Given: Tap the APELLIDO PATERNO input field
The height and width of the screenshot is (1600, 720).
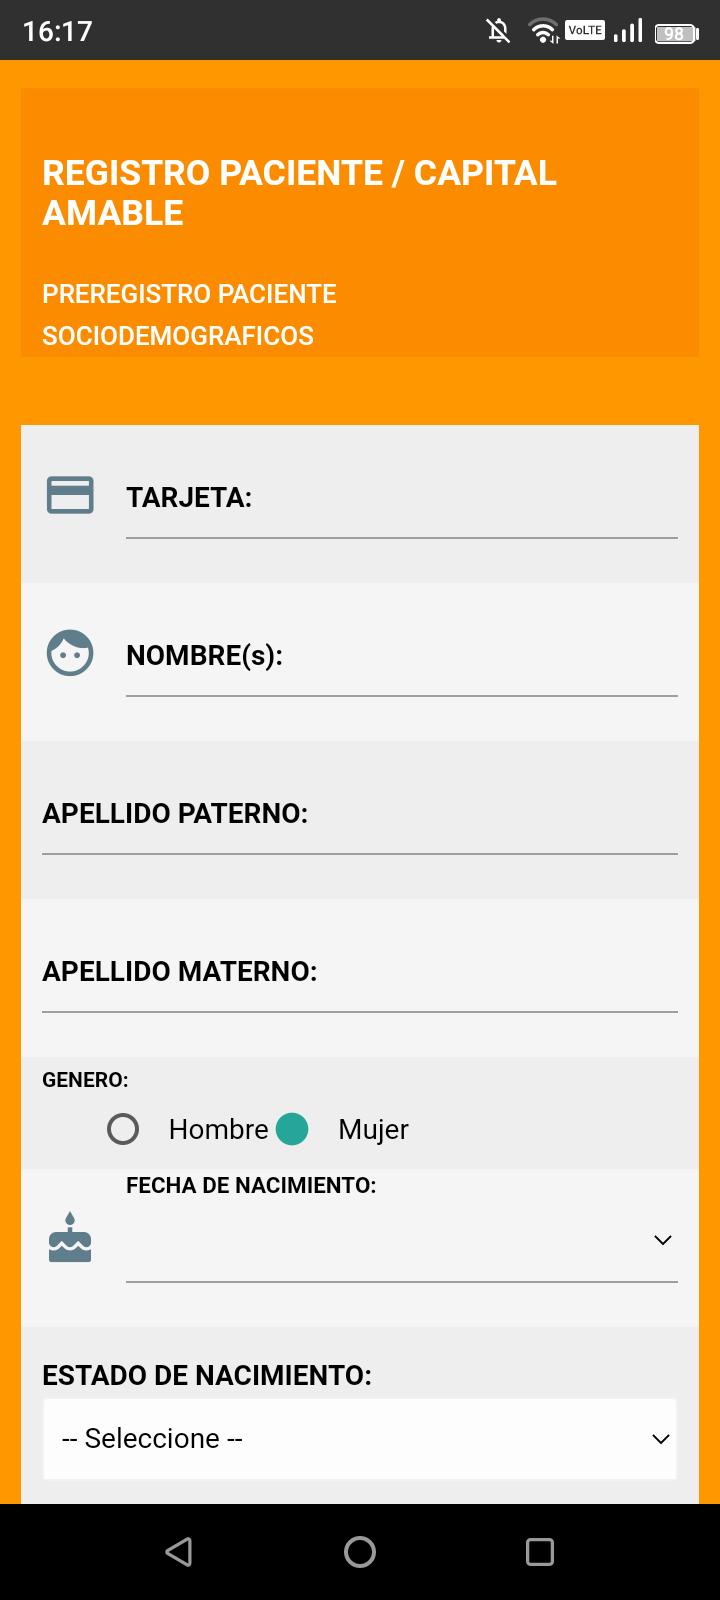Looking at the screenshot, I should click(360, 814).
